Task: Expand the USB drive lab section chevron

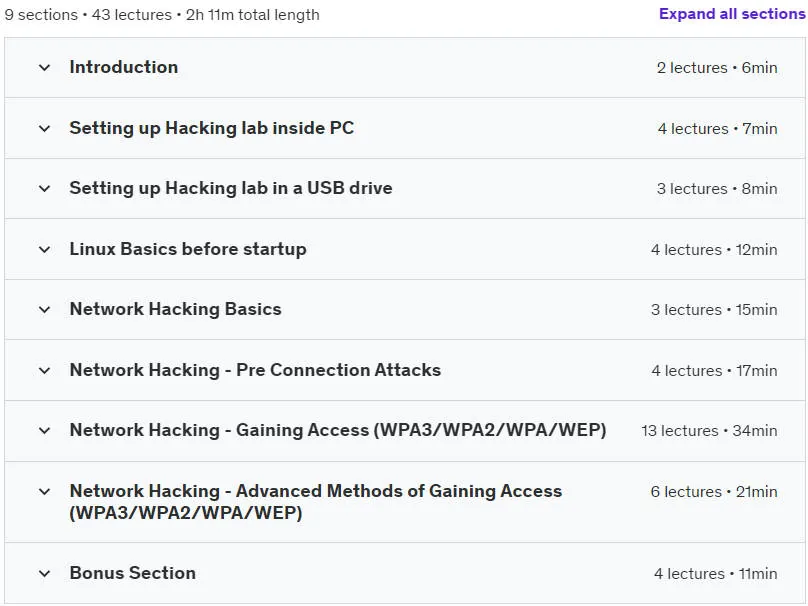Action: pos(45,189)
